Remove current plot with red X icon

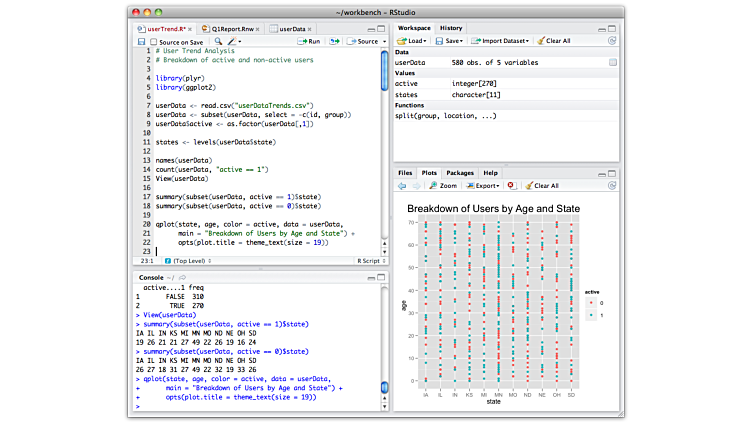[x=511, y=186]
